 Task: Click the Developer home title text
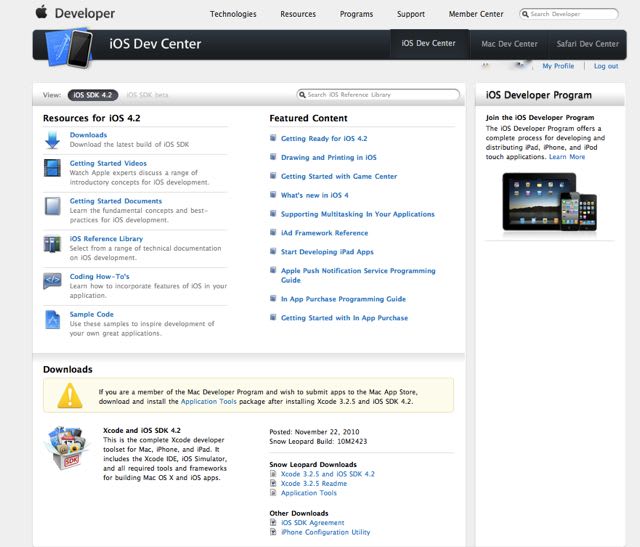84,13
